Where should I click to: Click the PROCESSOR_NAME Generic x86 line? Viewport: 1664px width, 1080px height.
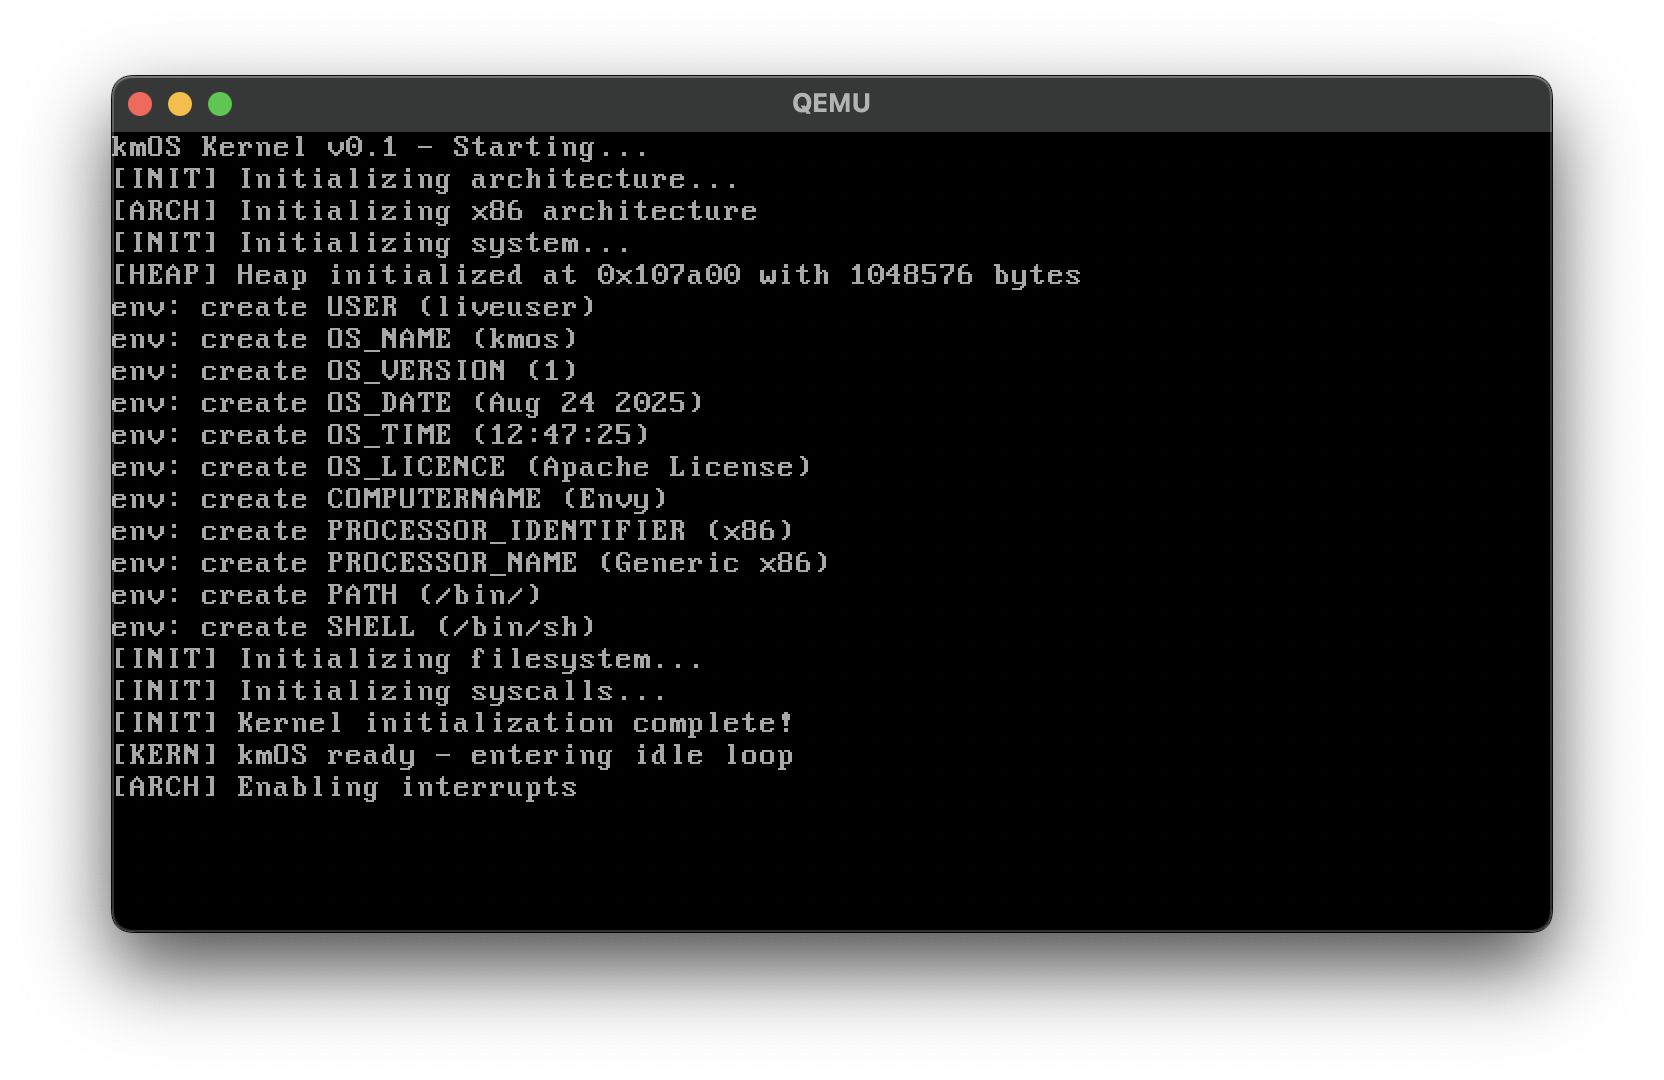click(469, 563)
